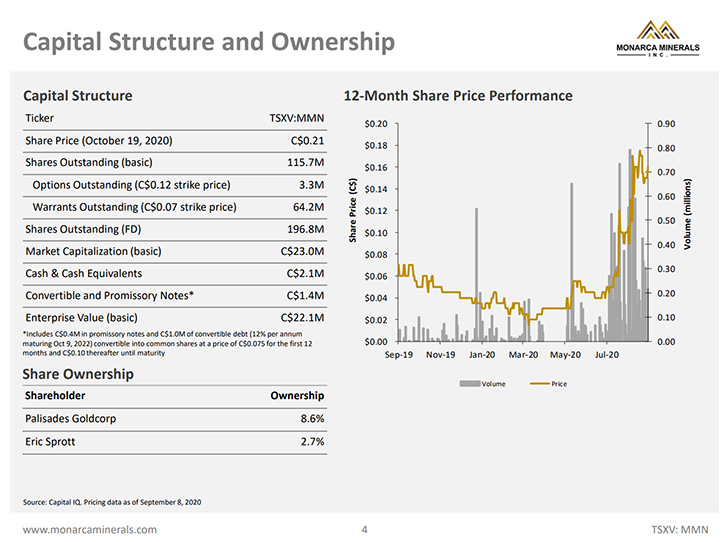The image size is (725, 542).
Task: Click the tall May 2020 volume bar
Action: (571, 262)
